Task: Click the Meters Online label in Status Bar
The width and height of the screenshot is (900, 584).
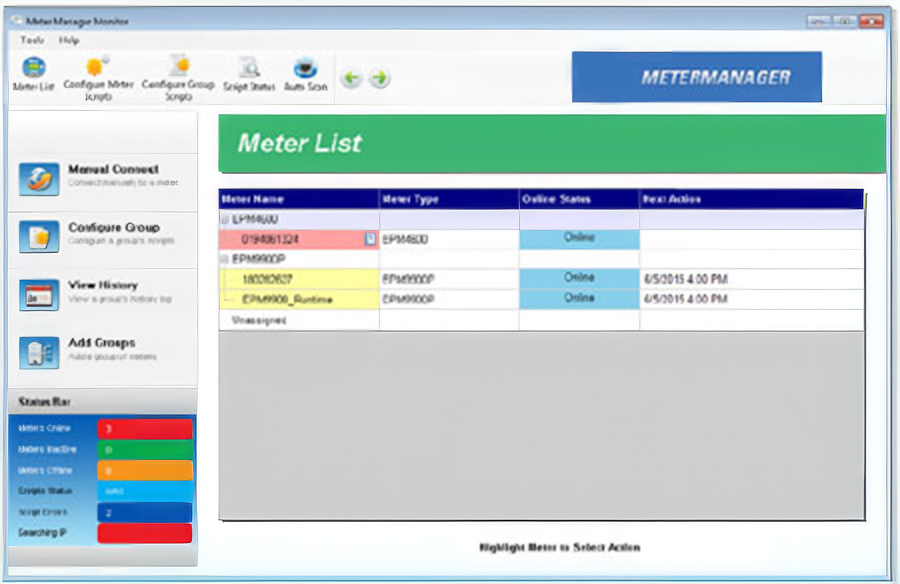Action: 44,428
